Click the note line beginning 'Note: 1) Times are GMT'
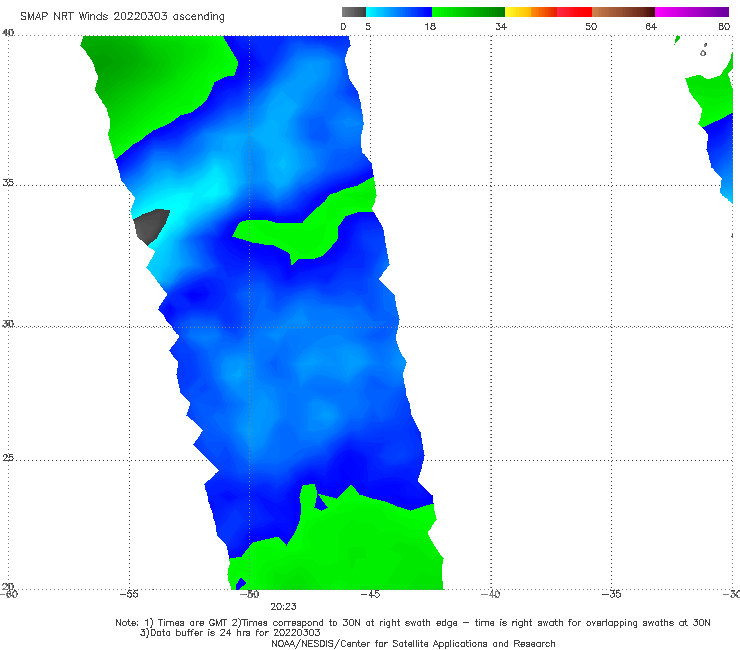 (413, 623)
